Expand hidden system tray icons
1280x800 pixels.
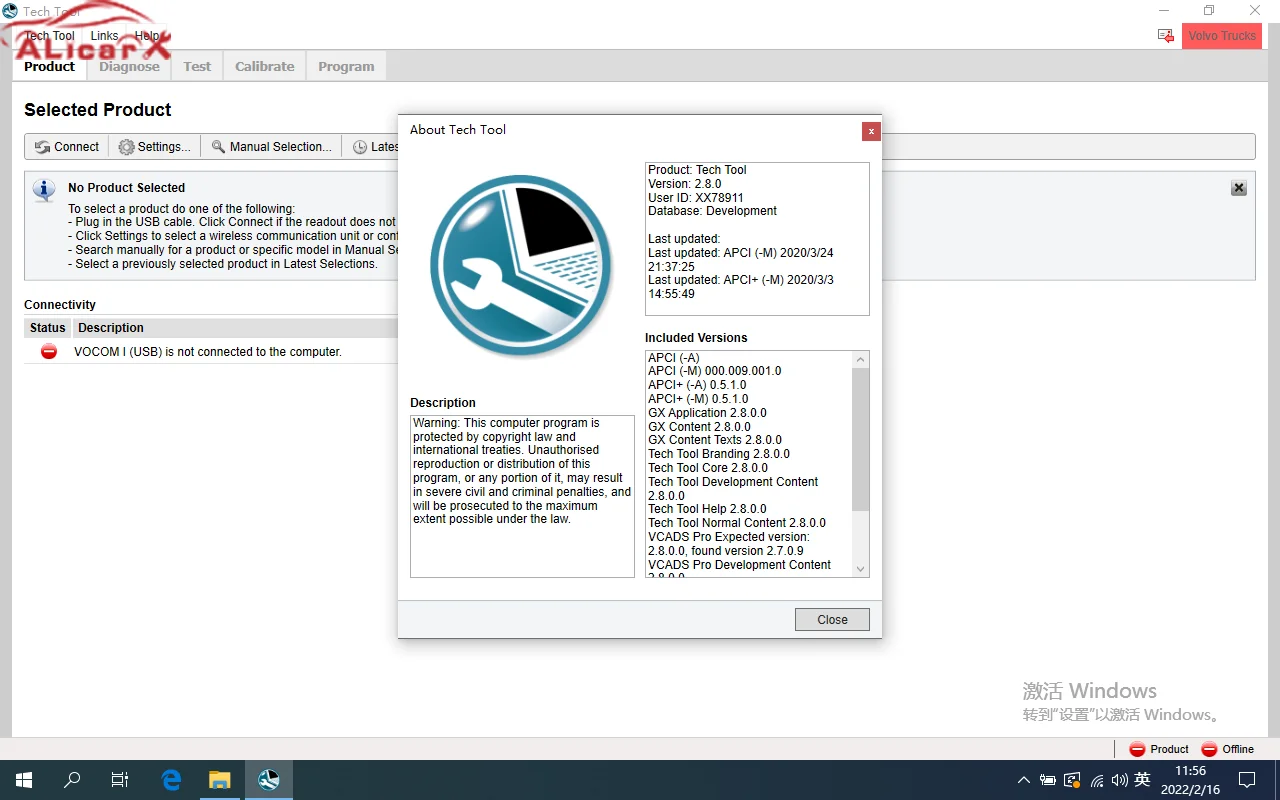click(1023, 780)
